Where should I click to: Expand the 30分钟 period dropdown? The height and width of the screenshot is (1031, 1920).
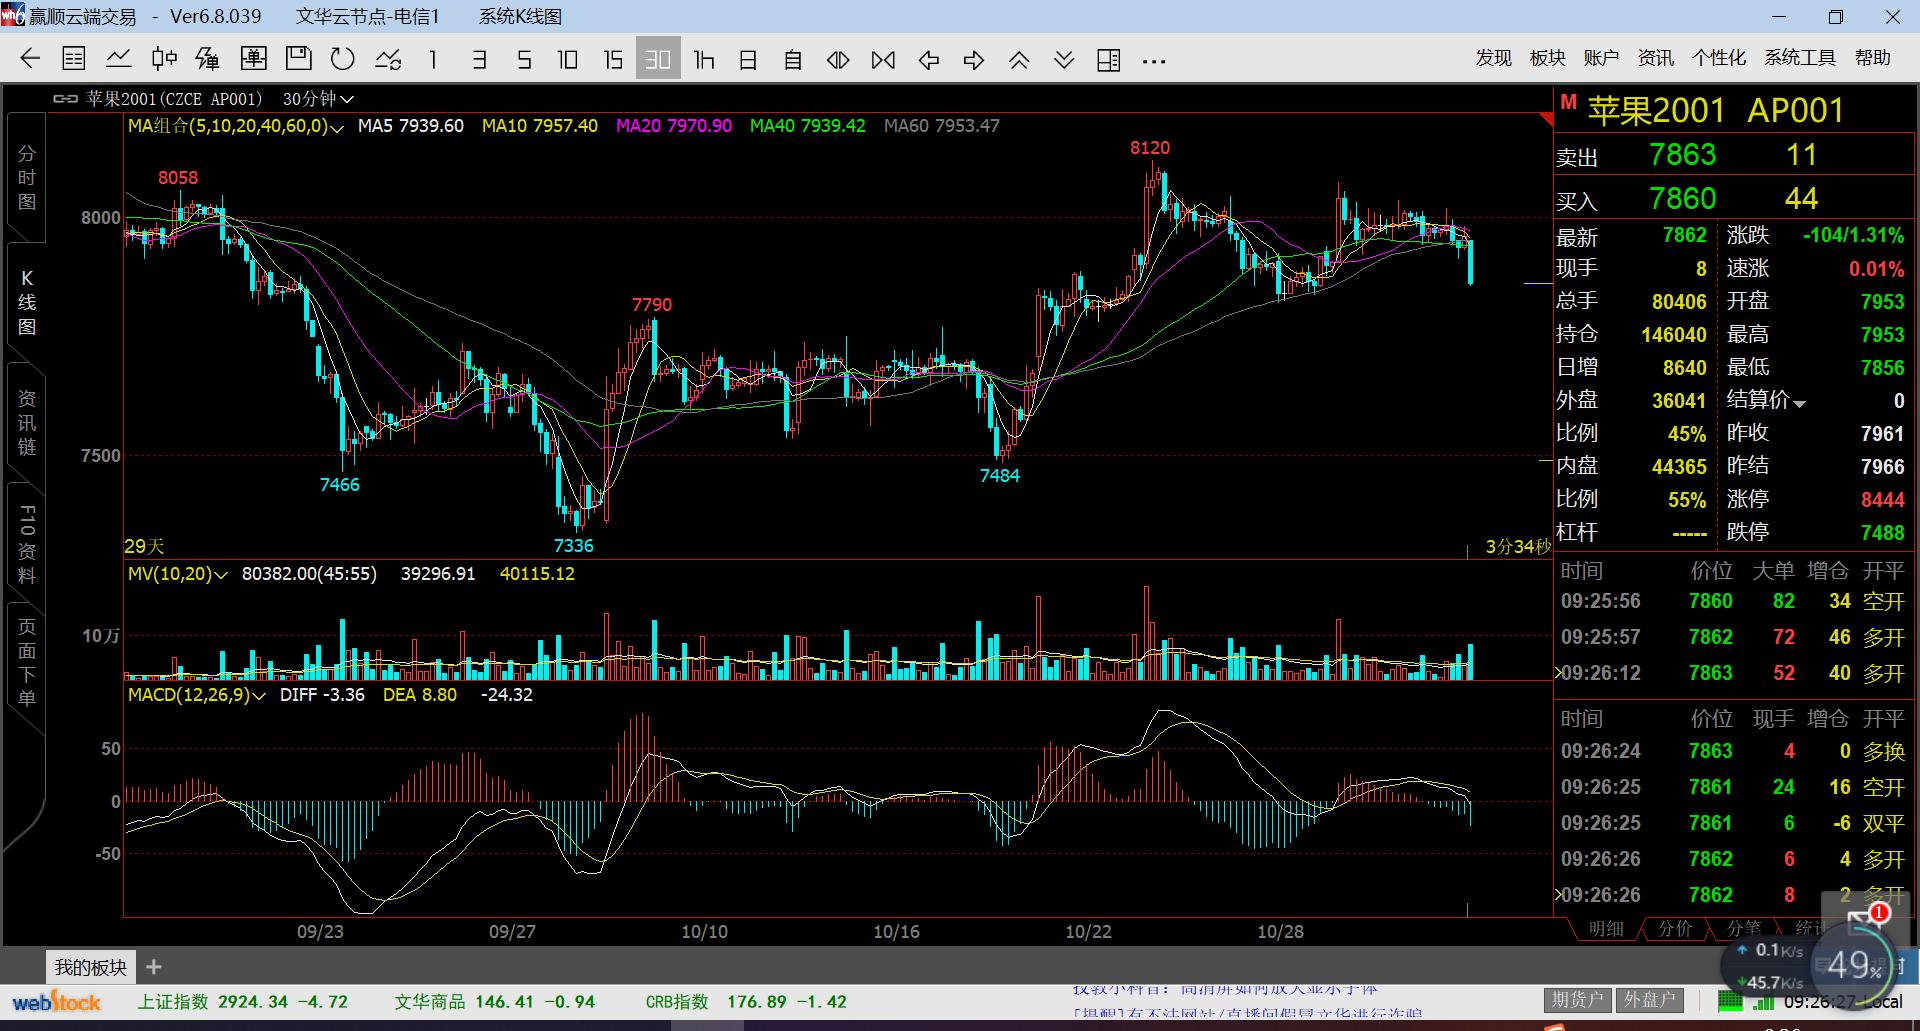point(318,99)
